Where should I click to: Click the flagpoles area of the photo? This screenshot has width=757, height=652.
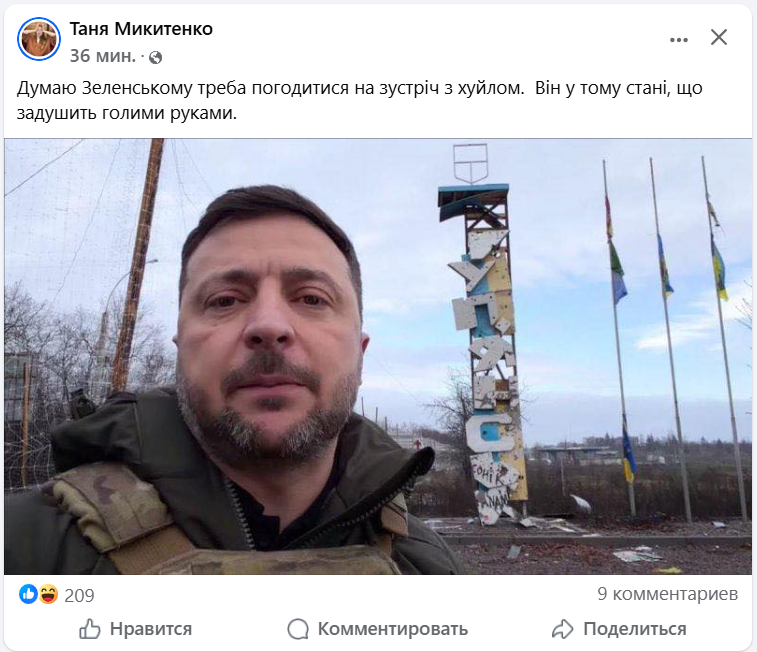pos(673,338)
